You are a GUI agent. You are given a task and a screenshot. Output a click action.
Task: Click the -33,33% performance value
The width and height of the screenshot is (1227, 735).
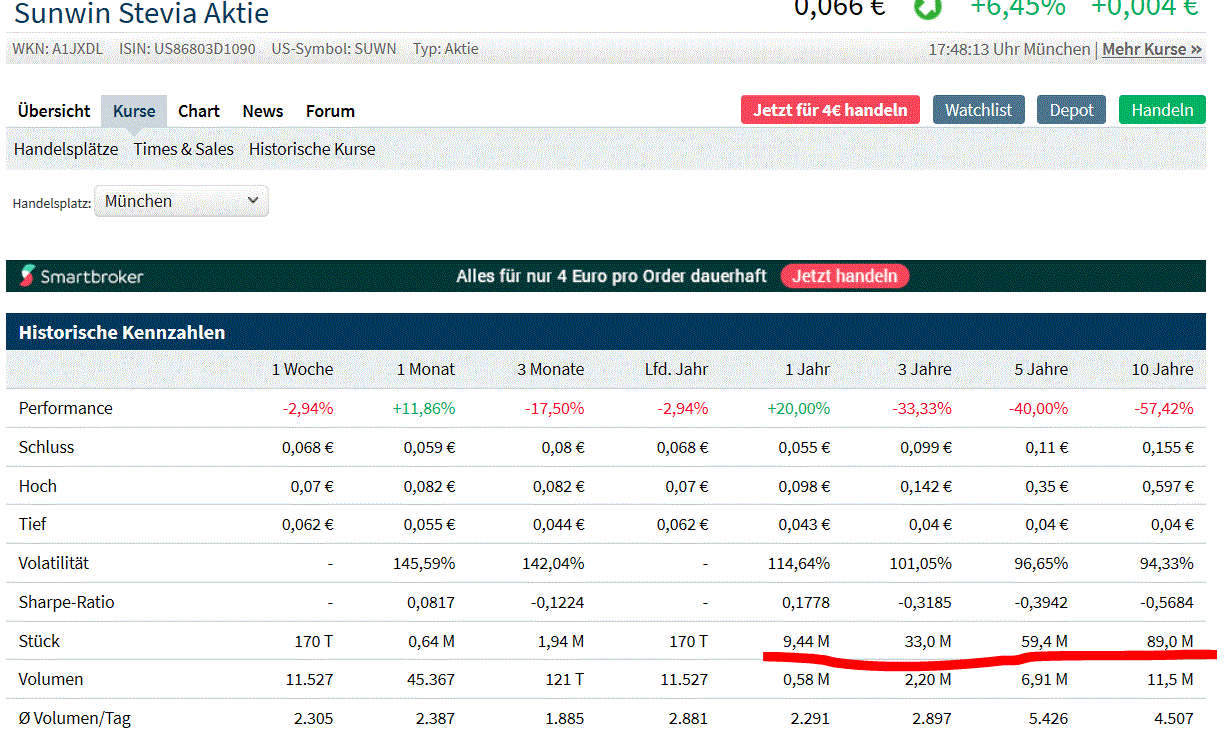click(921, 408)
